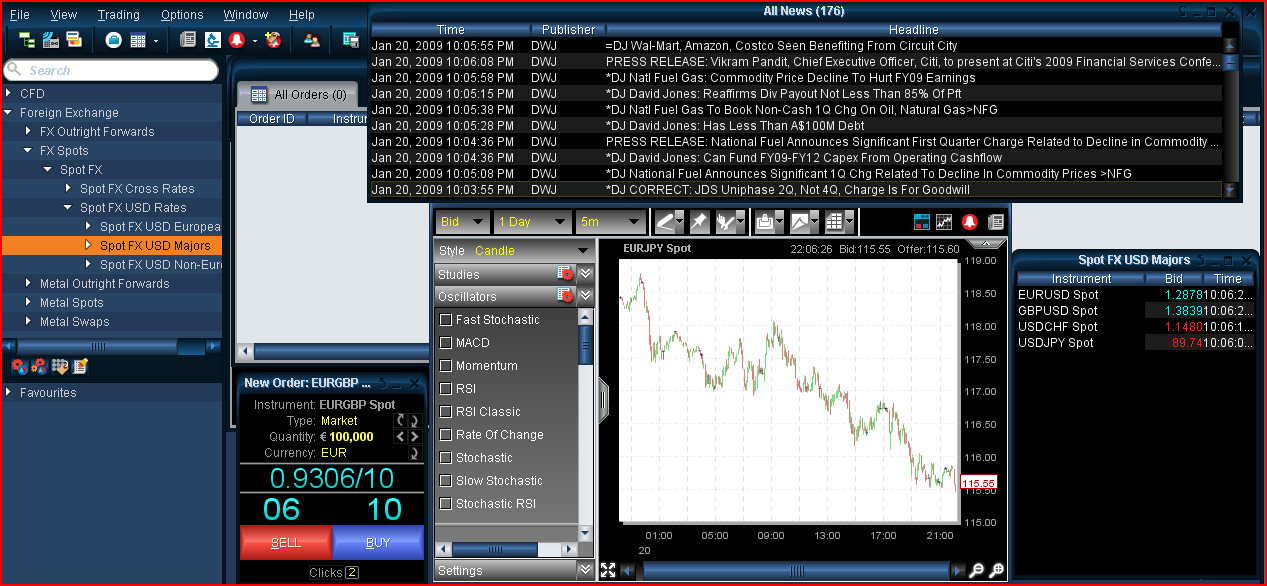
Task: Open the 5m interval dropdown
Action: coord(610,222)
